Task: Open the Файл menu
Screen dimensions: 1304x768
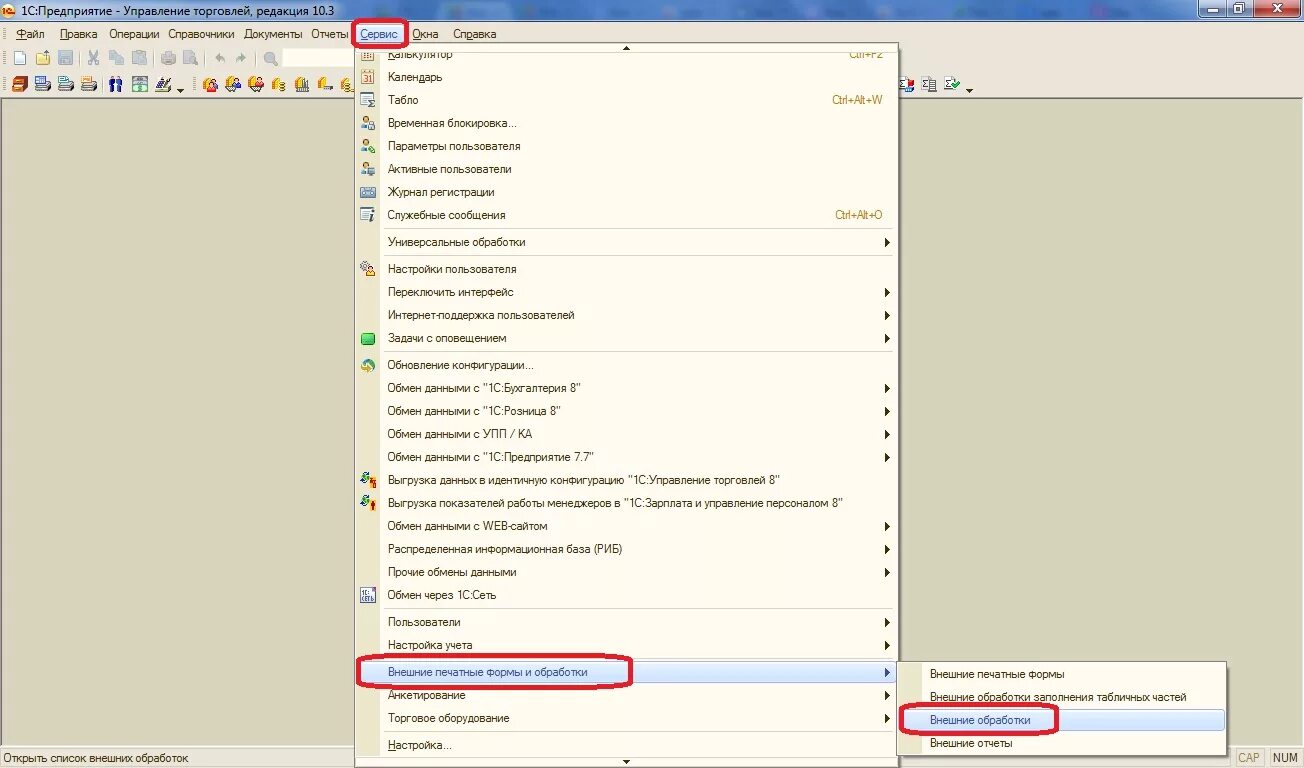Action: pyautogui.click(x=30, y=34)
